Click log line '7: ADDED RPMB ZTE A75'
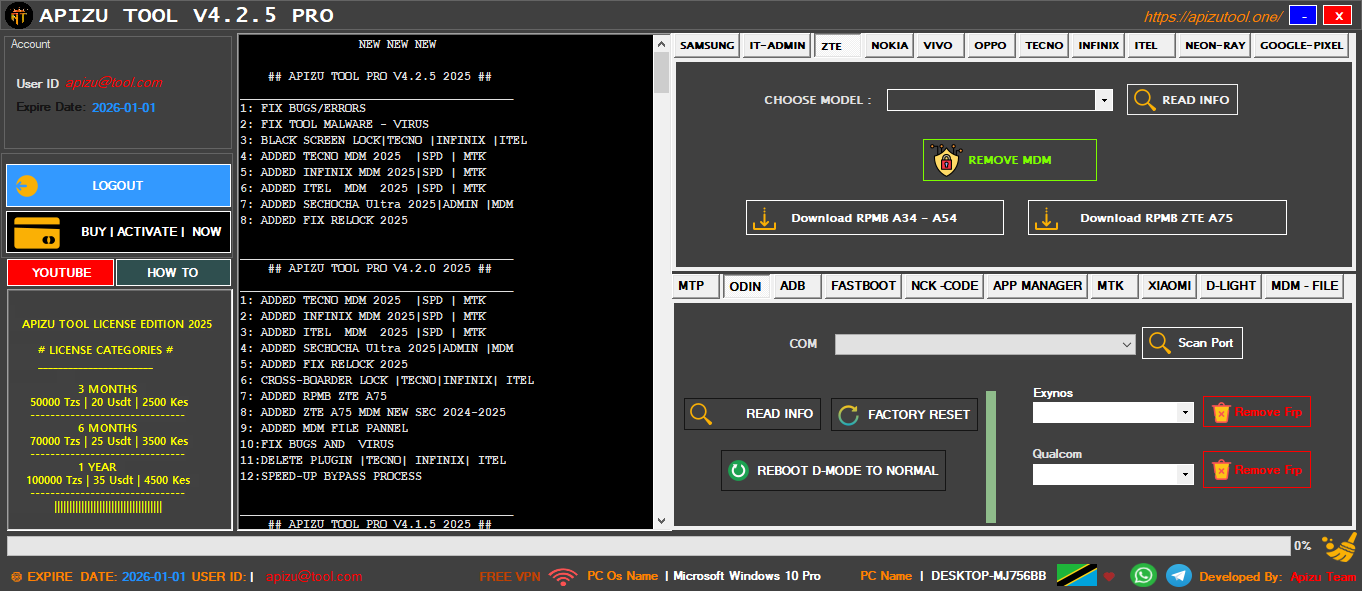Screen dimensions: 1362x591 pyautogui.click(x=313, y=396)
